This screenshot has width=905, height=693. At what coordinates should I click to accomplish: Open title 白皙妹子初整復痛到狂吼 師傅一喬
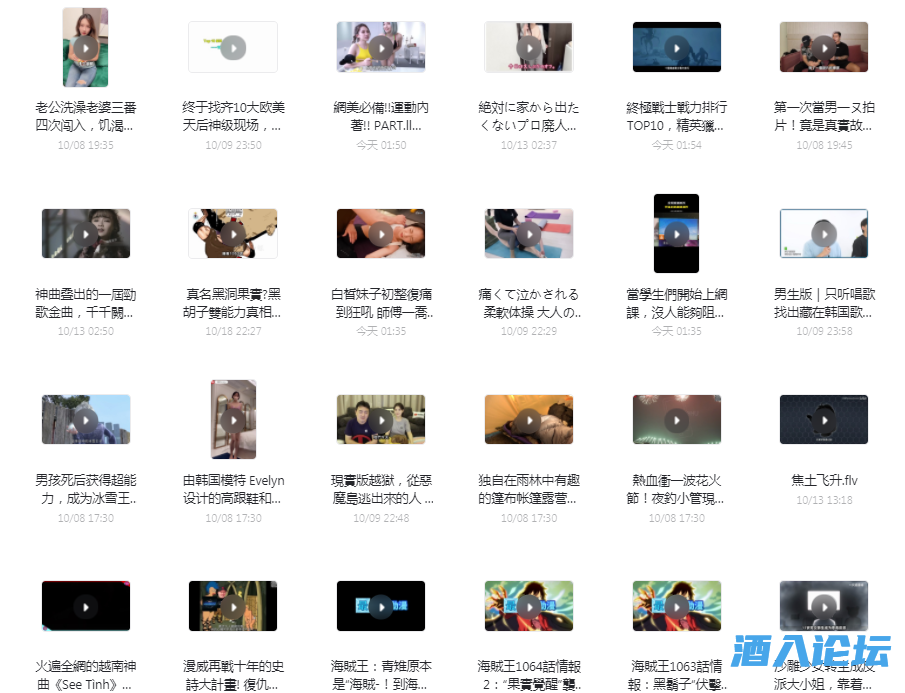coord(381,303)
